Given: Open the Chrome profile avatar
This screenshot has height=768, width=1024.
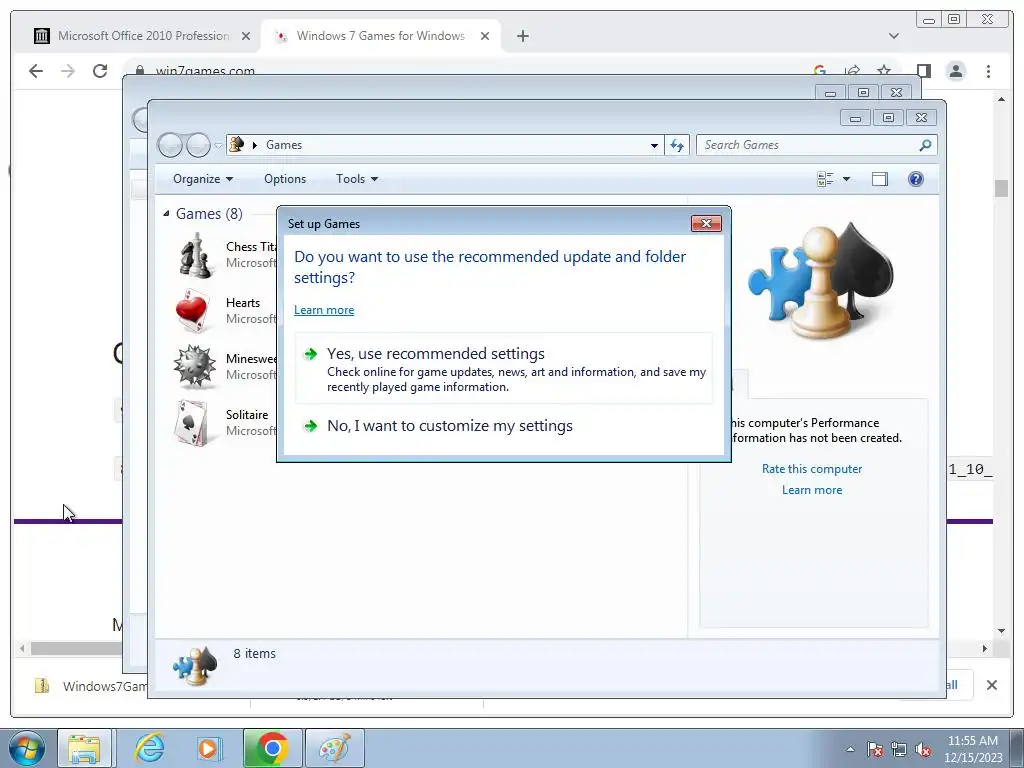Looking at the screenshot, I should (956, 71).
